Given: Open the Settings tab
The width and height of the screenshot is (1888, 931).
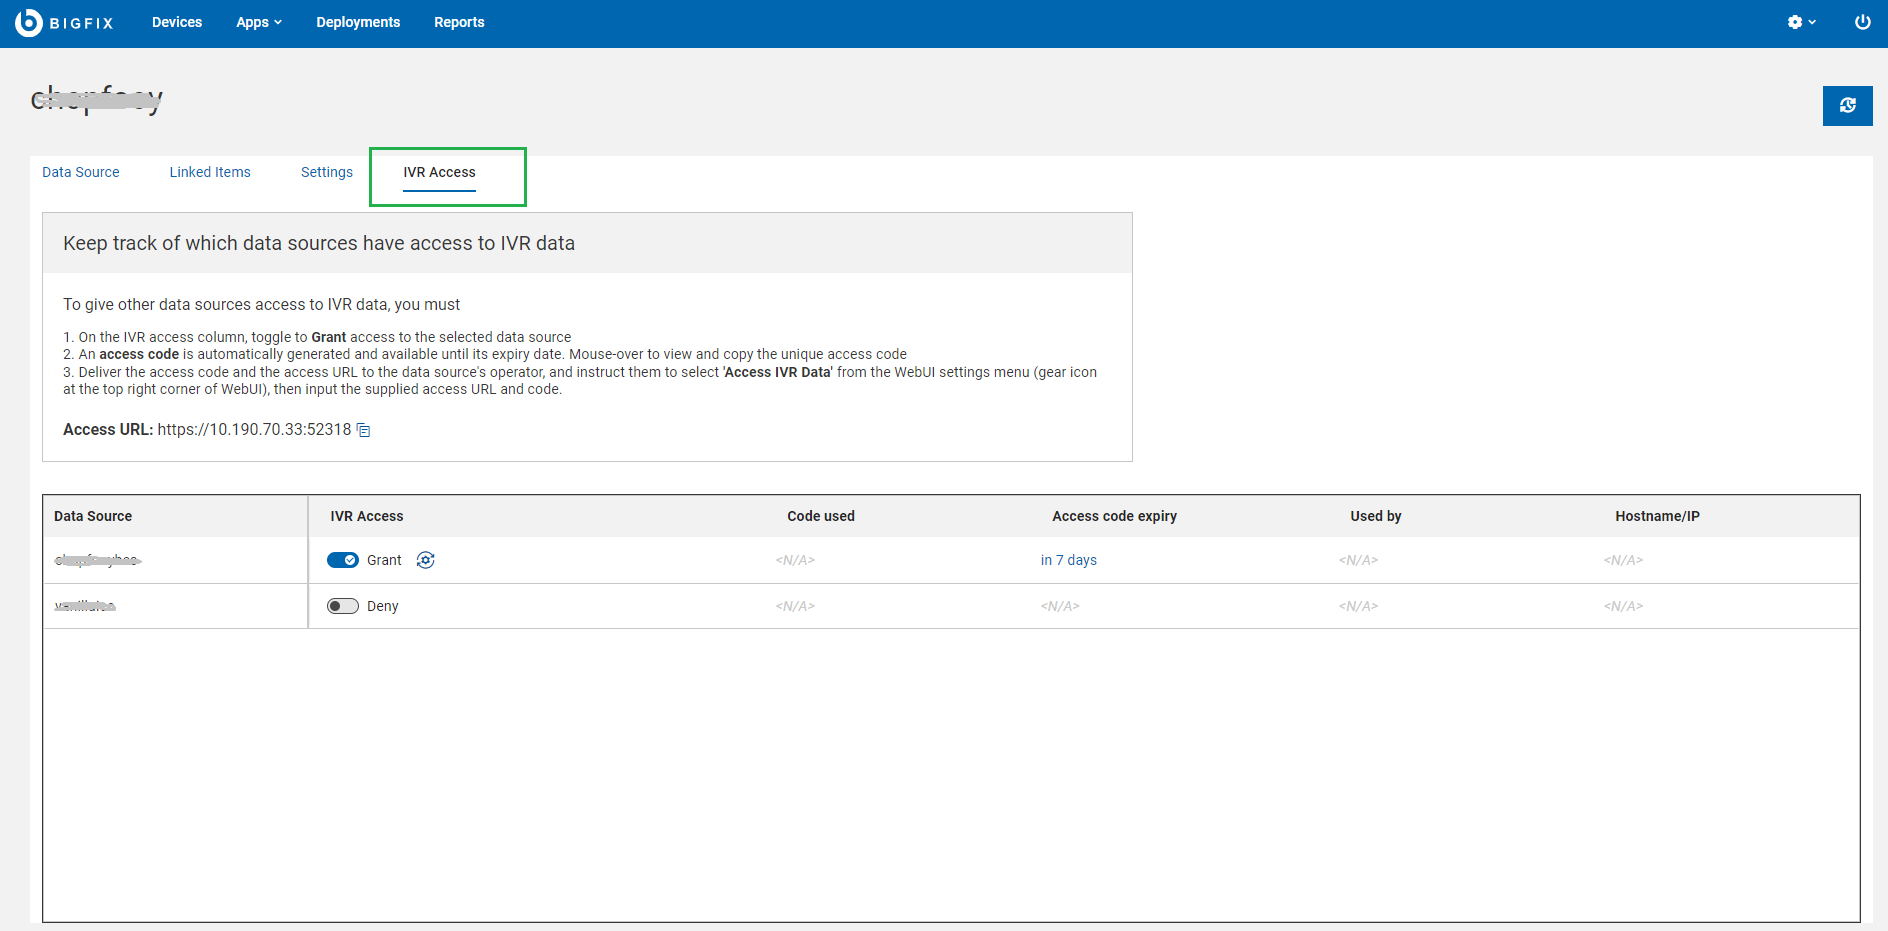Looking at the screenshot, I should [327, 172].
